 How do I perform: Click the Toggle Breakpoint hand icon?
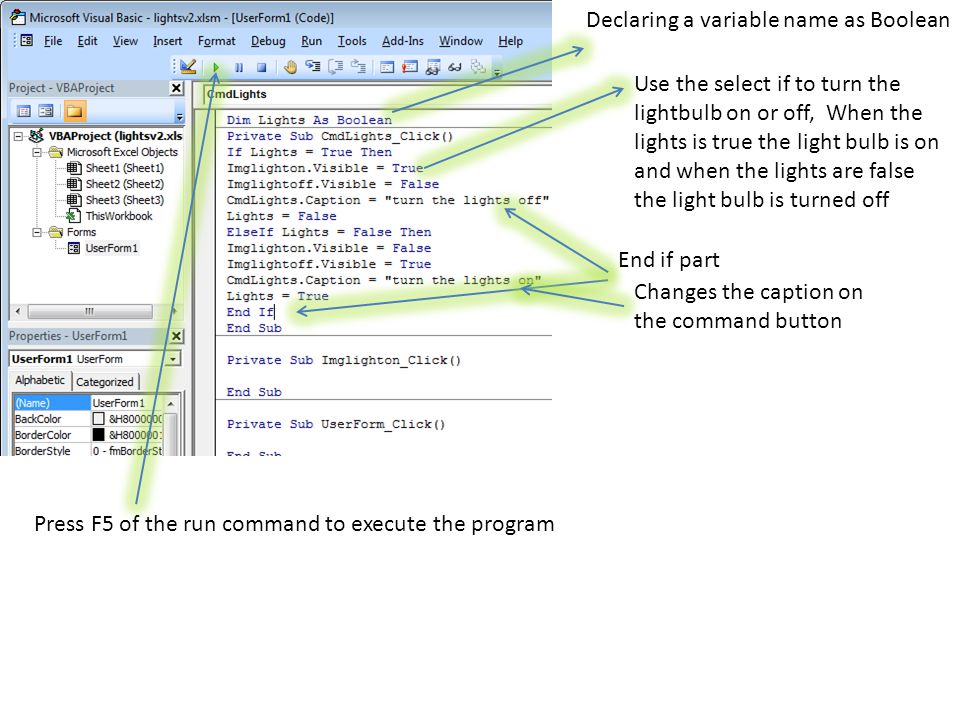click(290, 67)
